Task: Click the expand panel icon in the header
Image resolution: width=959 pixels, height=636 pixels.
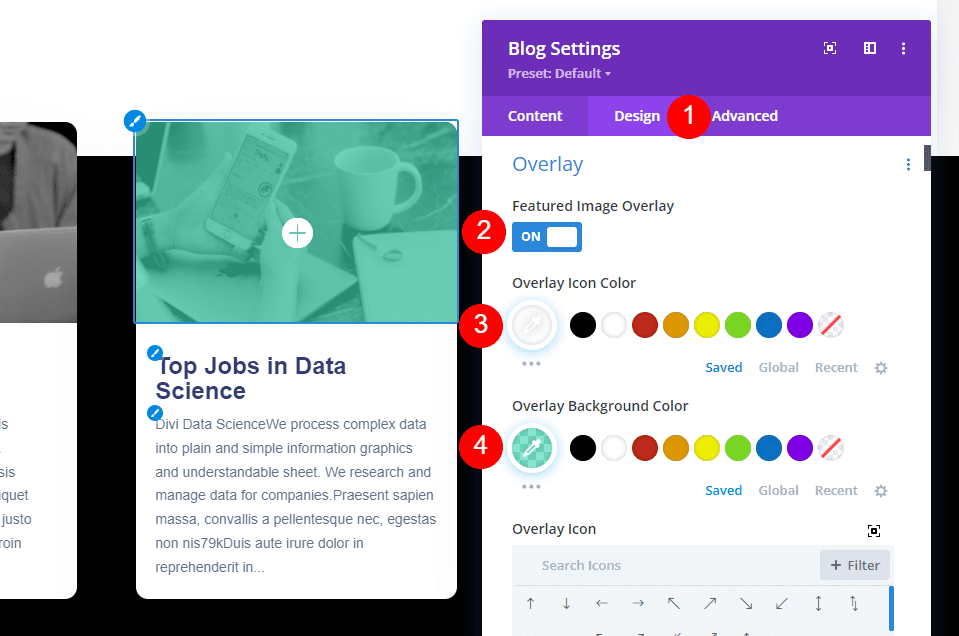Action: (869, 48)
